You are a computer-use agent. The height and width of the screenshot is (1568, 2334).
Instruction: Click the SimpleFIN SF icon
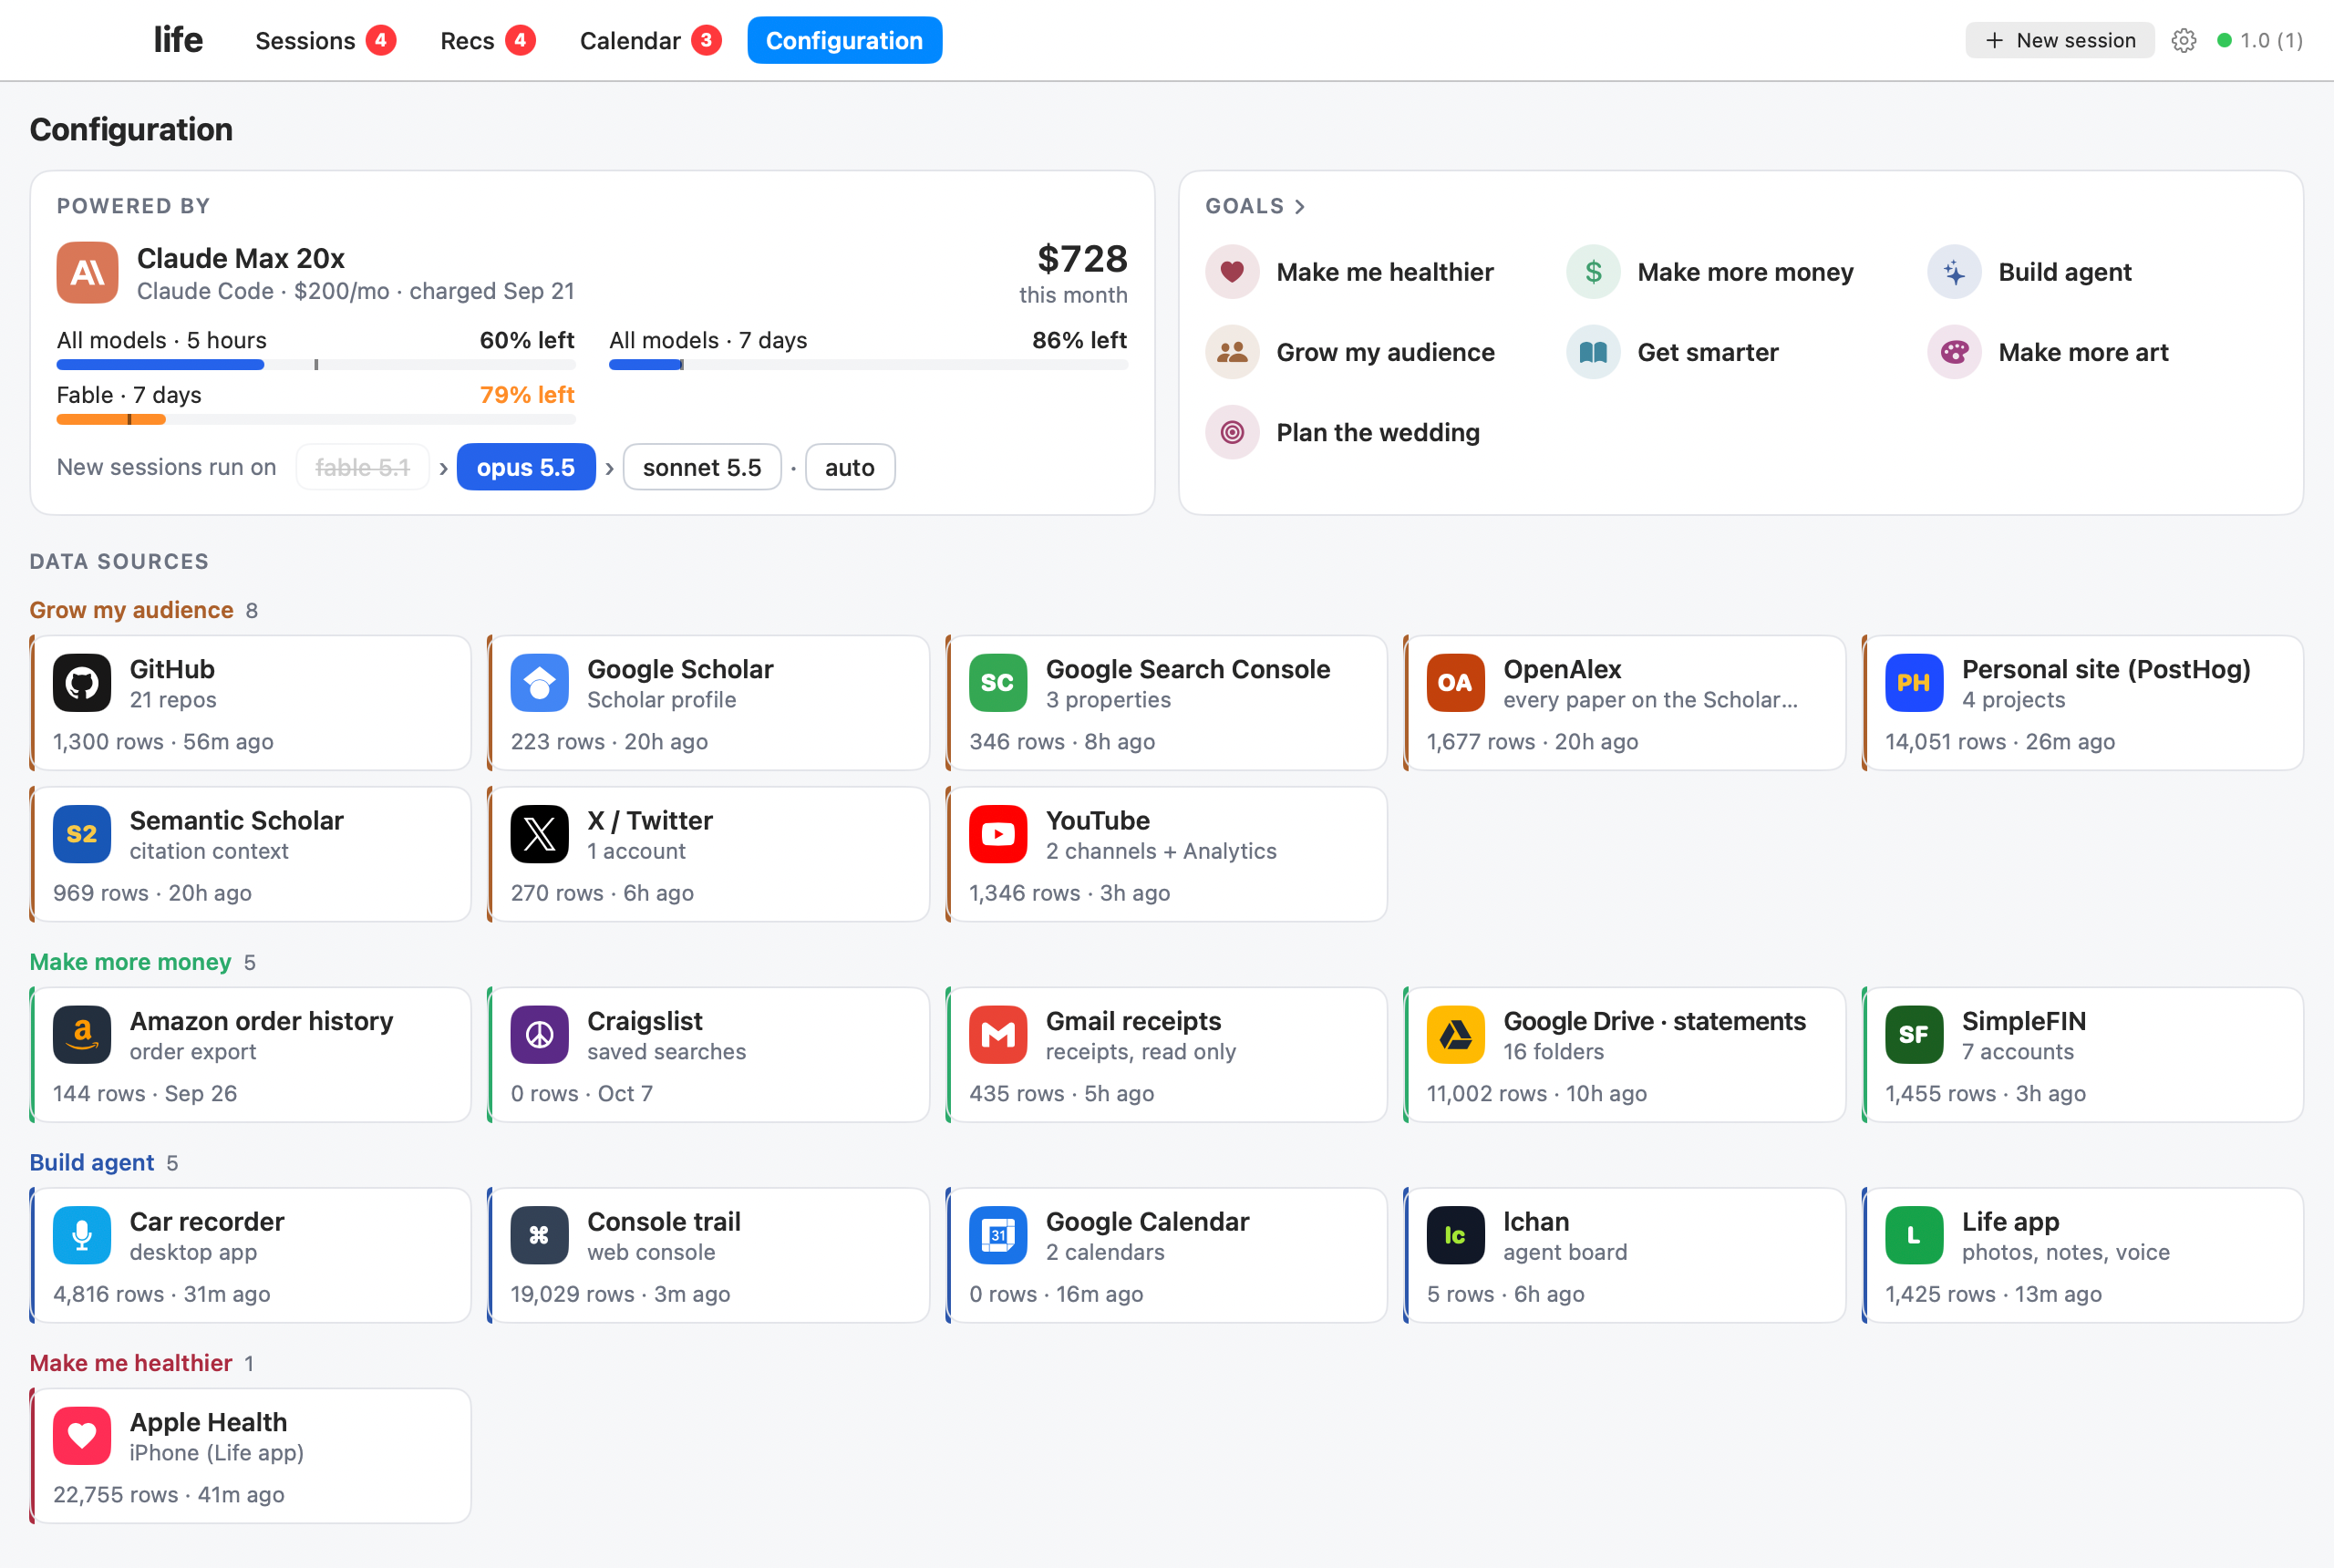point(1914,1035)
